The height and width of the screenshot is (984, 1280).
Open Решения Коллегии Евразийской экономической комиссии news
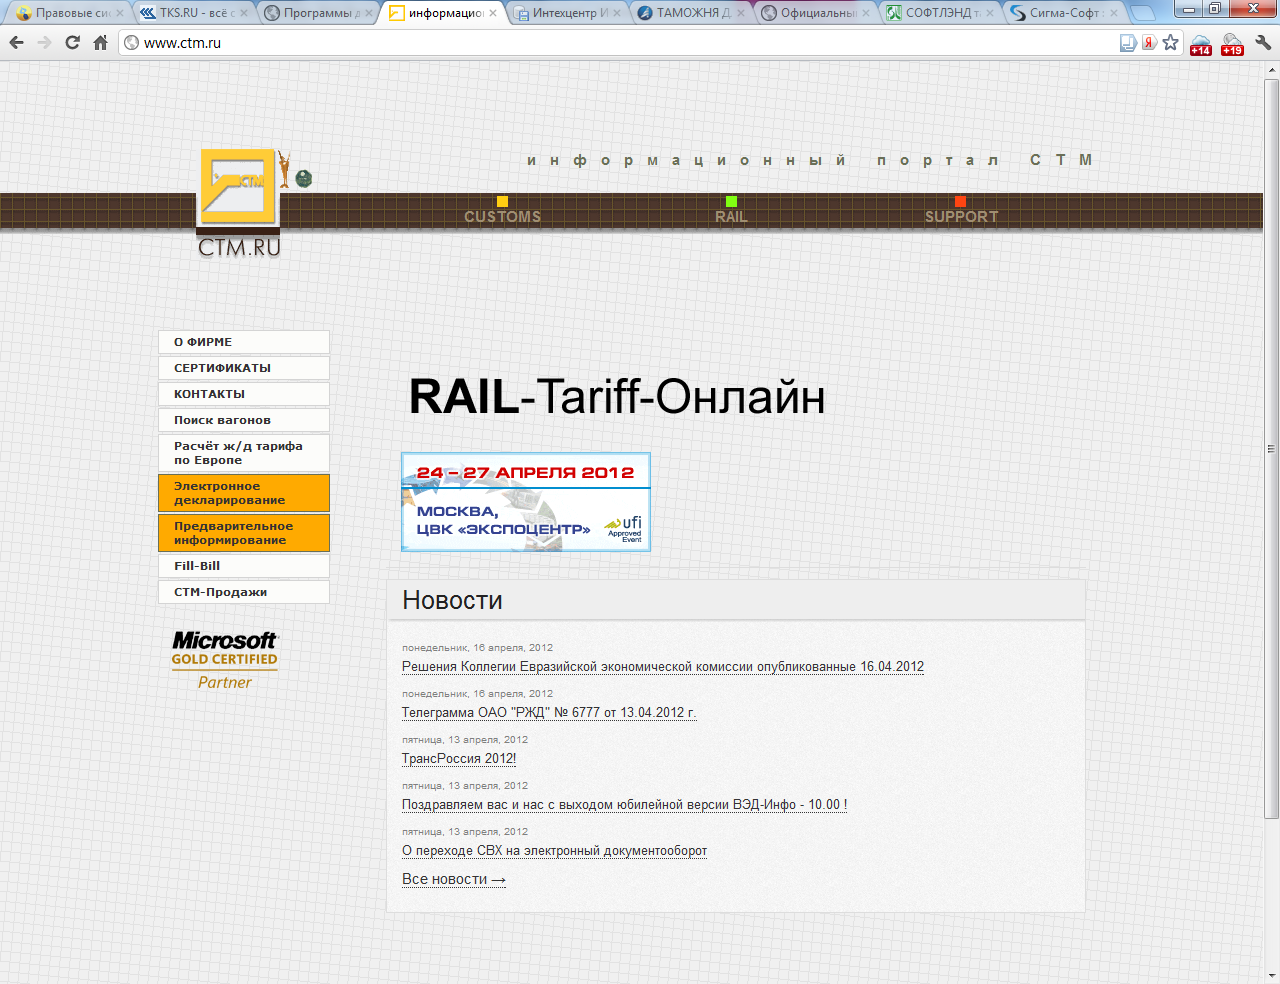click(663, 667)
